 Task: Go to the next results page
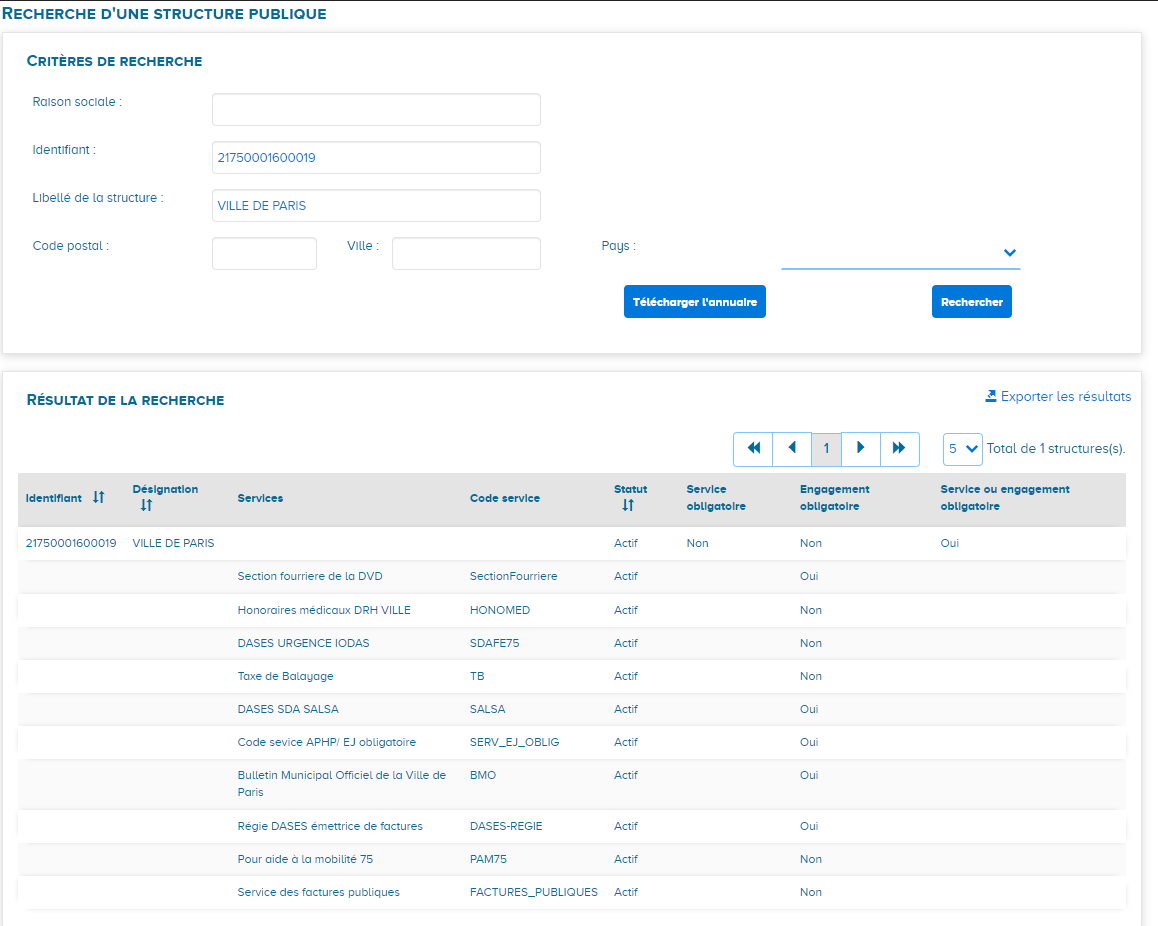pos(861,448)
